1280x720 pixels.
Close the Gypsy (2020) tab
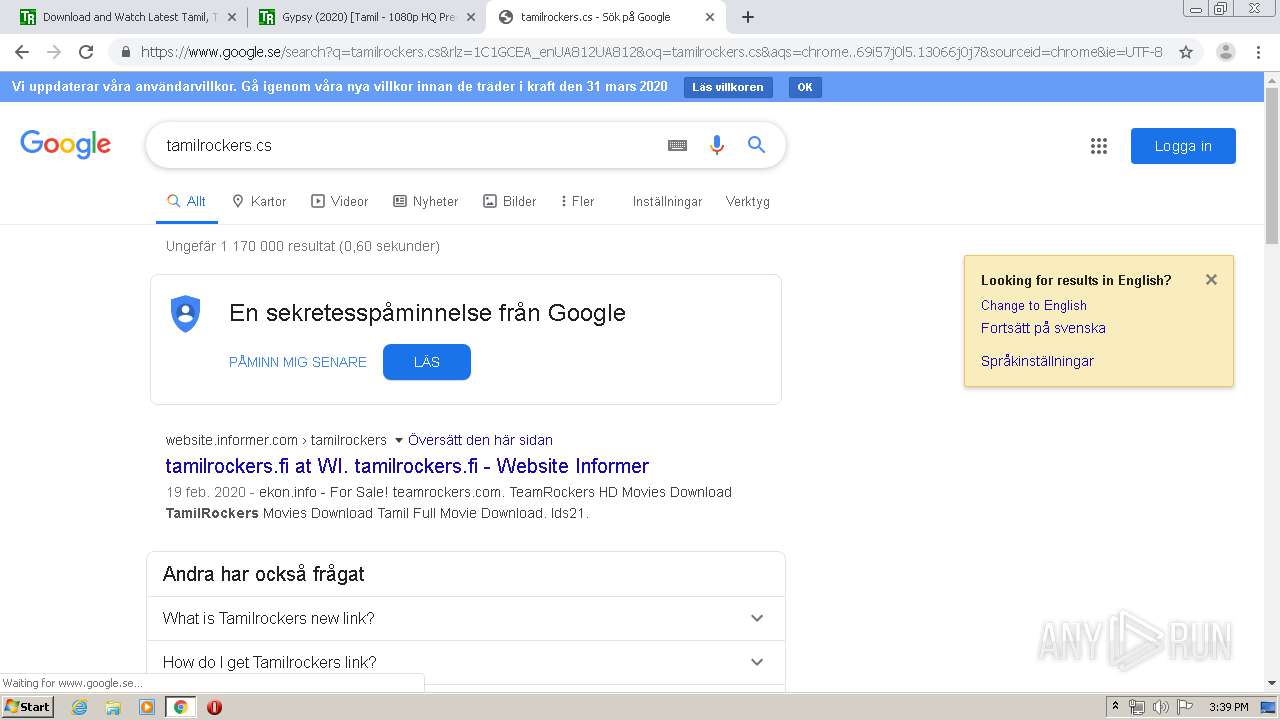(x=471, y=17)
